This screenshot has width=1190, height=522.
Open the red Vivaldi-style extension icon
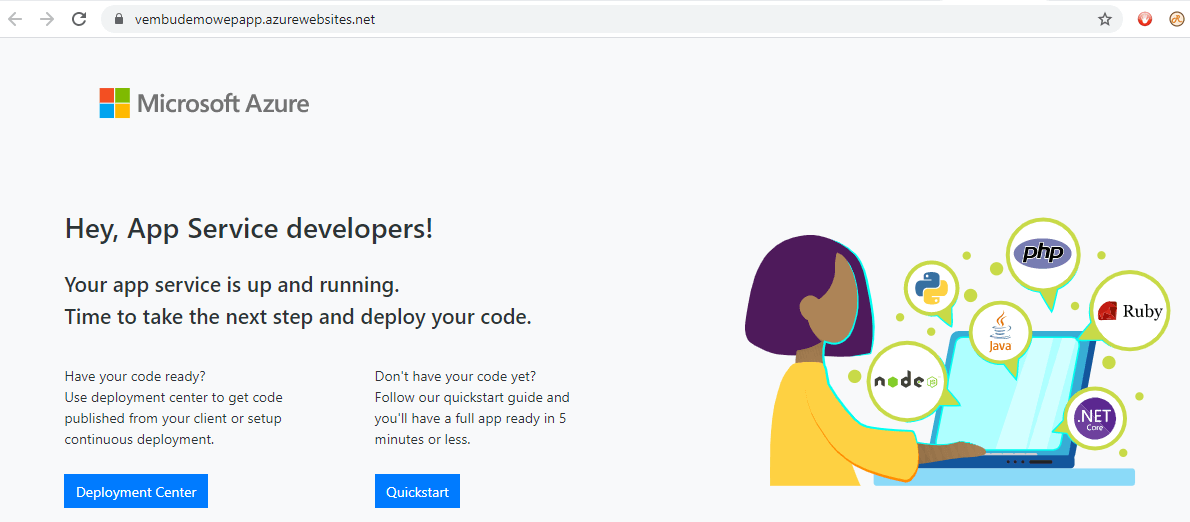click(1144, 20)
